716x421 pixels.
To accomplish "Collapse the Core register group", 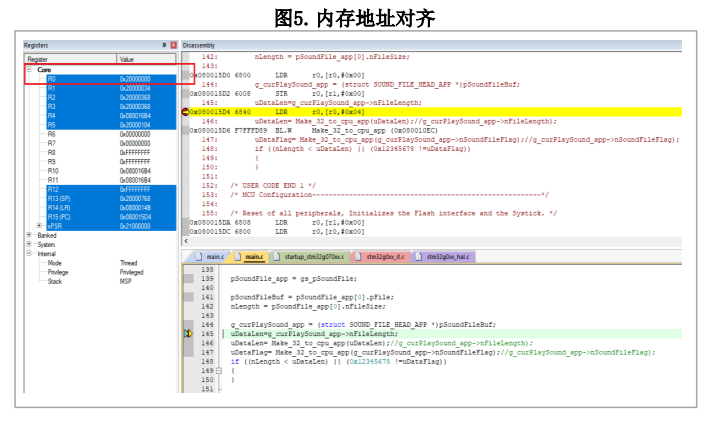I will point(29,69).
